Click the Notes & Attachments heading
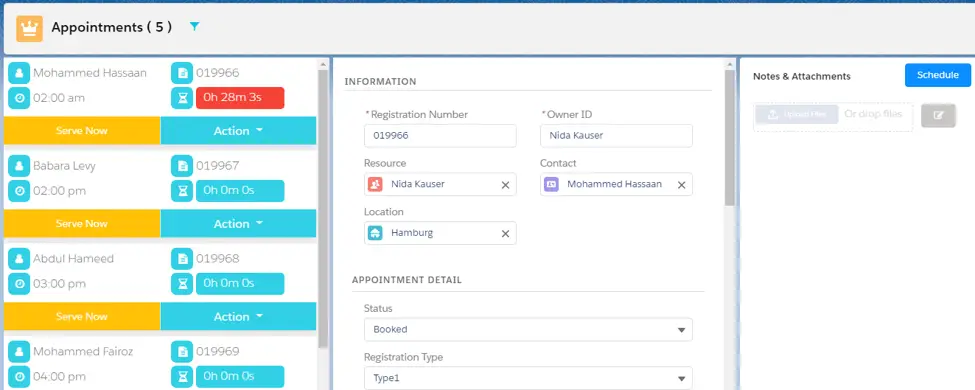Screen dimensions: 975x390 point(802,77)
